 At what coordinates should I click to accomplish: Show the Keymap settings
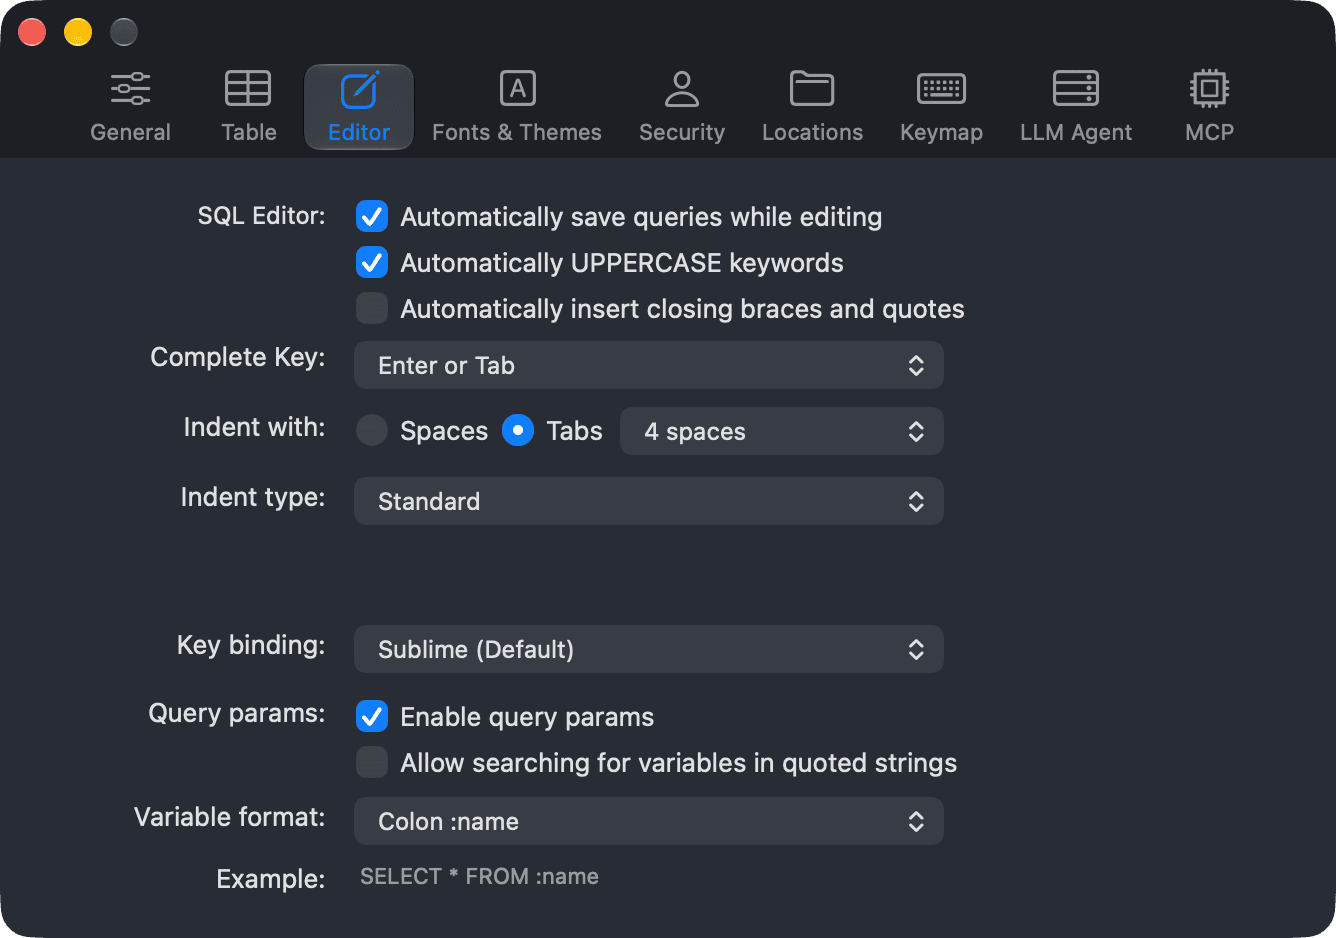[941, 107]
